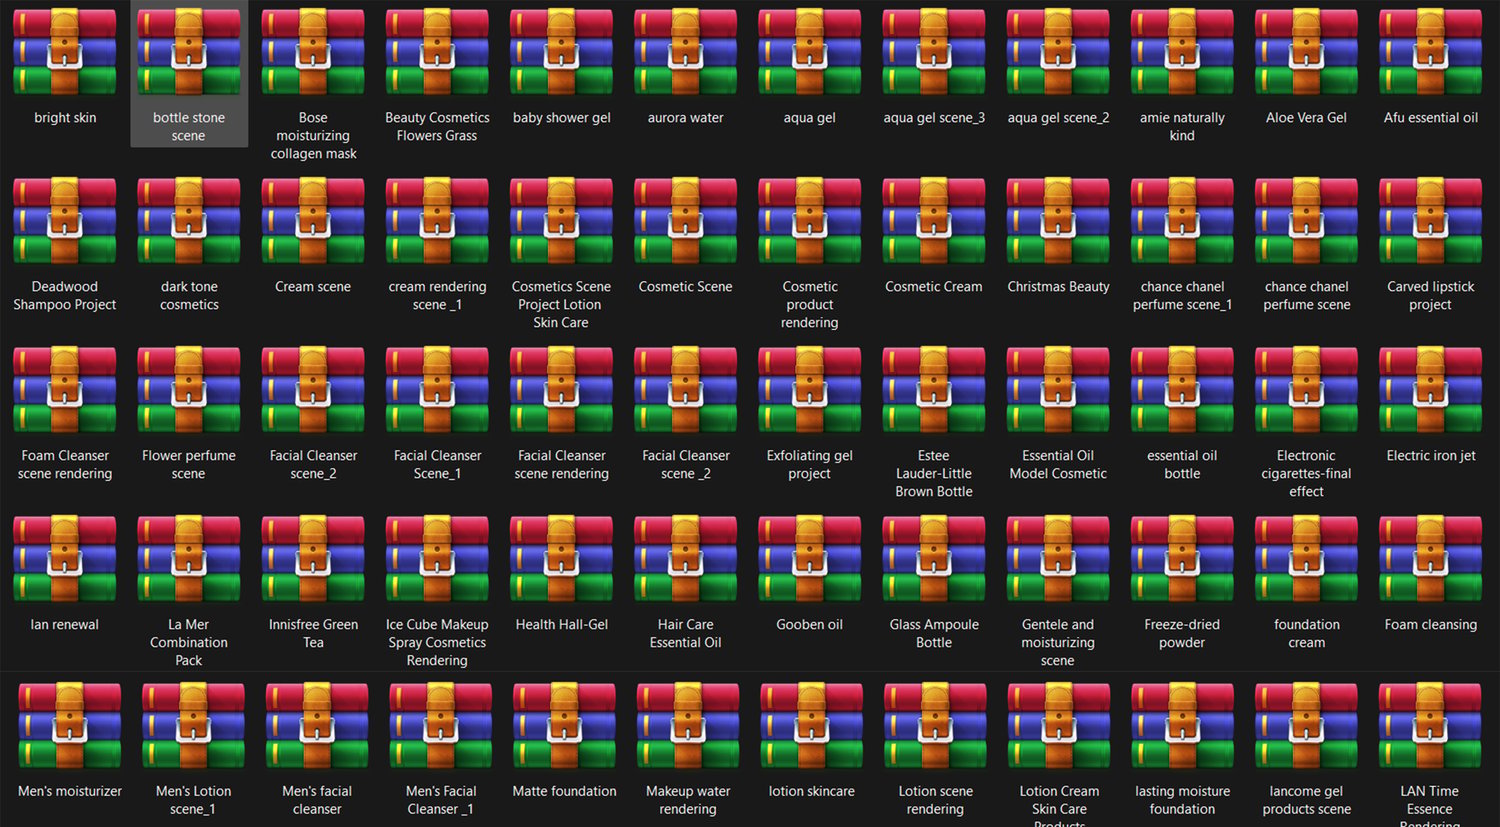The width and height of the screenshot is (1500, 827).
Task: Select the Gooben oil archive icon
Action: click(810, 559)
